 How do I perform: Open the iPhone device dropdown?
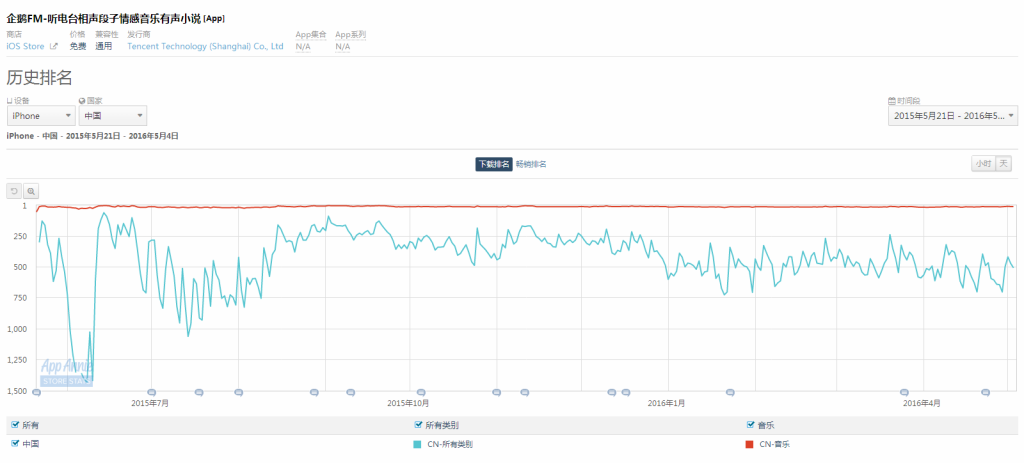41,116
